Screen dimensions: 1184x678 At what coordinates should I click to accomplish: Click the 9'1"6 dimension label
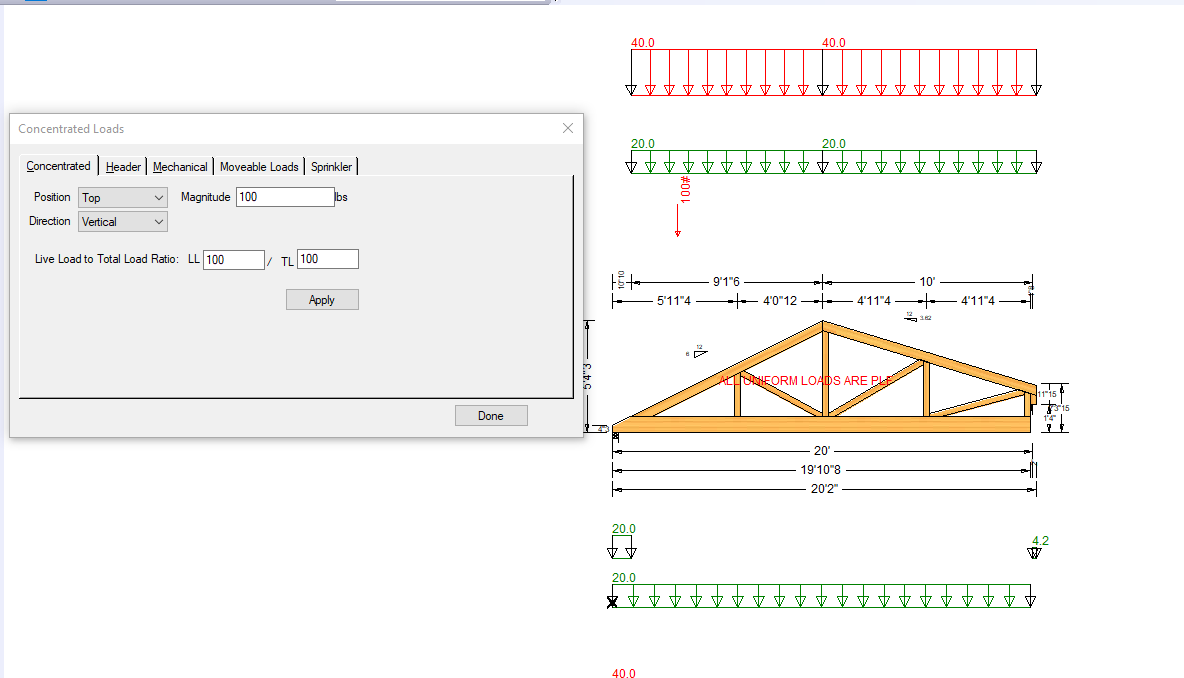click(727, 282)
